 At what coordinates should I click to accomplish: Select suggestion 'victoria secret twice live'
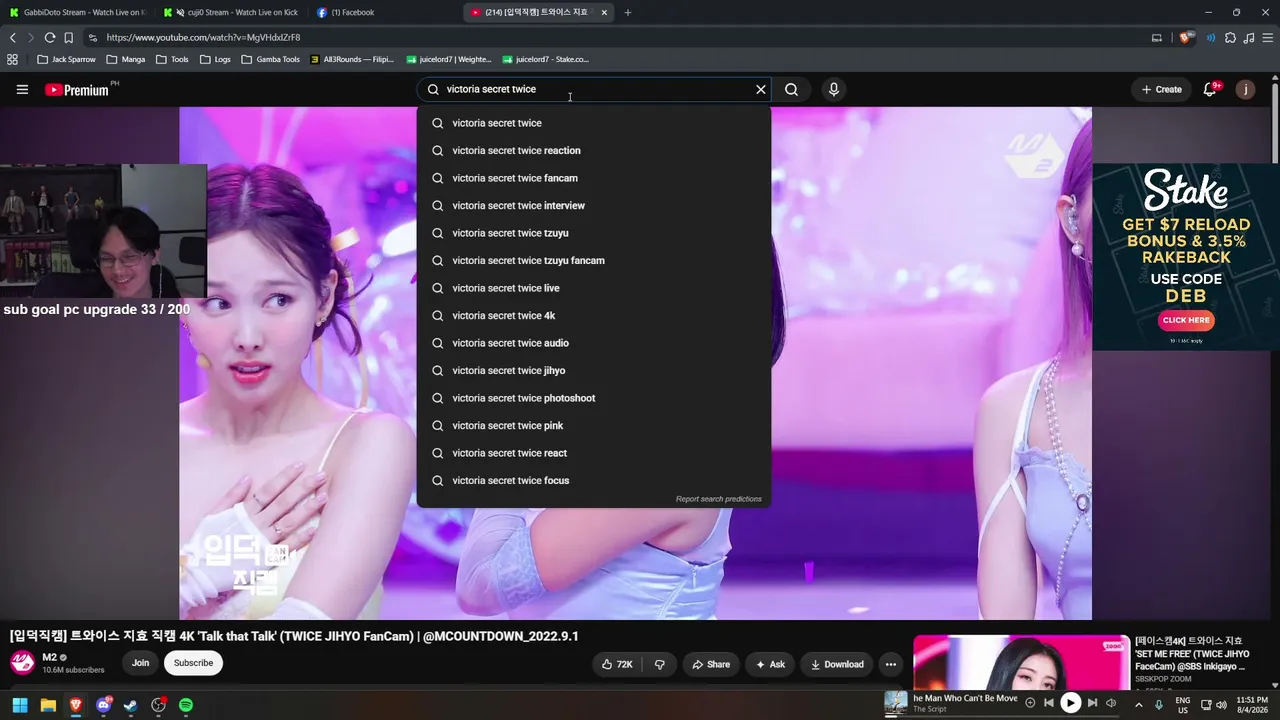[x=594, y=288]
